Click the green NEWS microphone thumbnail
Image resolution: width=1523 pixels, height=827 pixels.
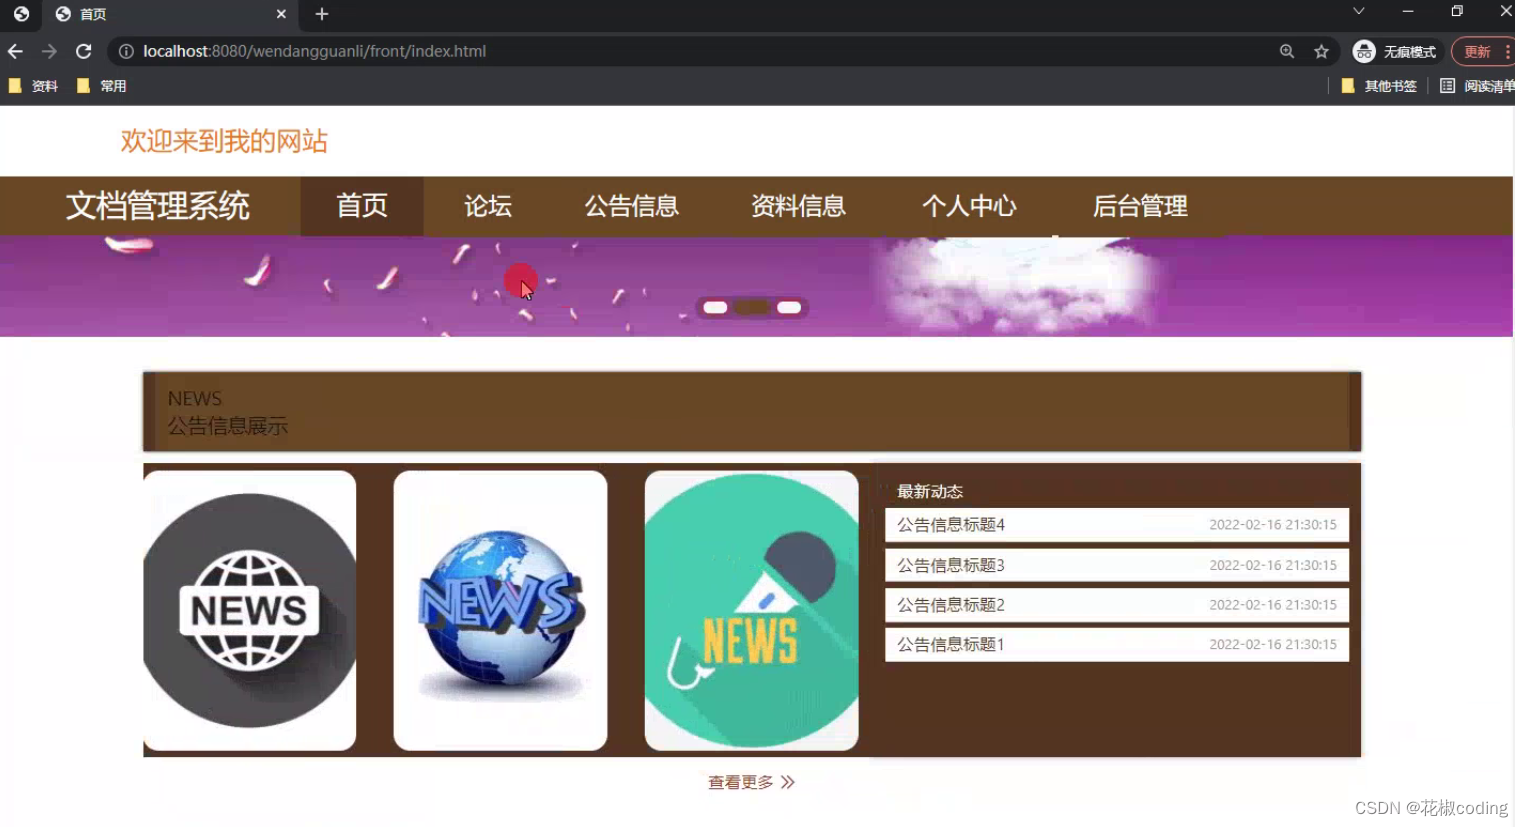click(x=751, y=610)
